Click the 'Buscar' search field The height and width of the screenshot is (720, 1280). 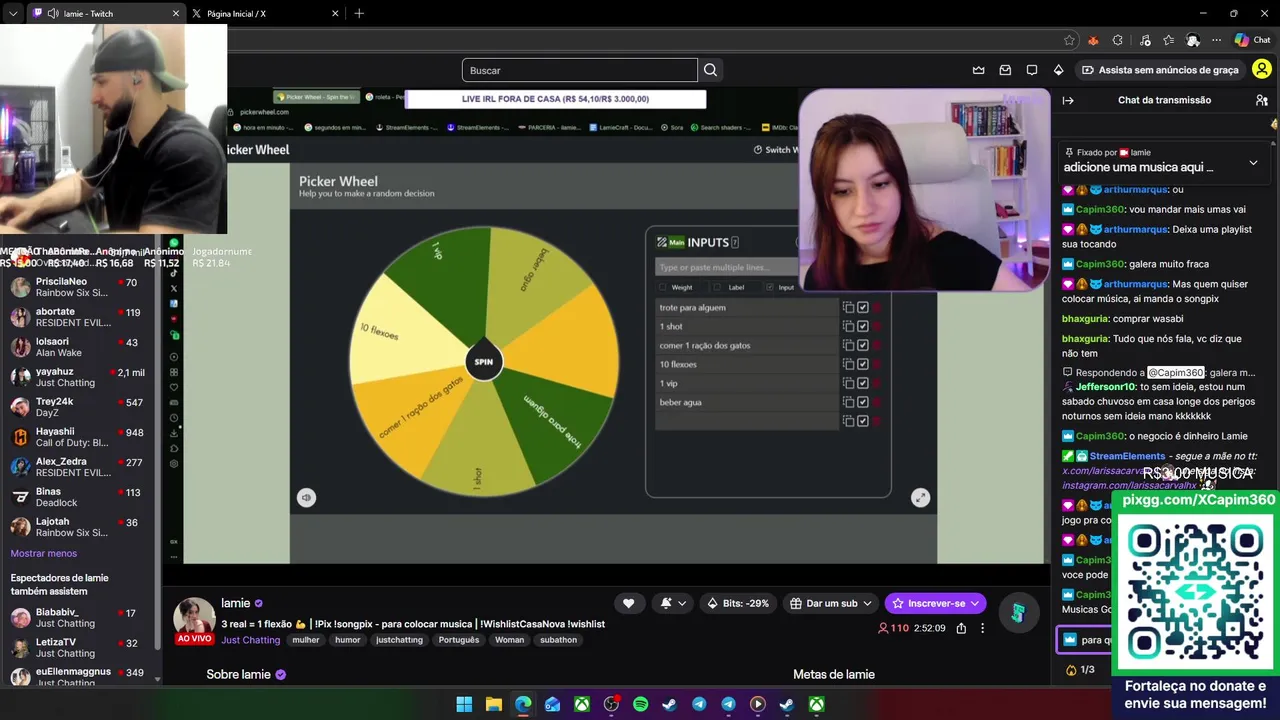580,70
